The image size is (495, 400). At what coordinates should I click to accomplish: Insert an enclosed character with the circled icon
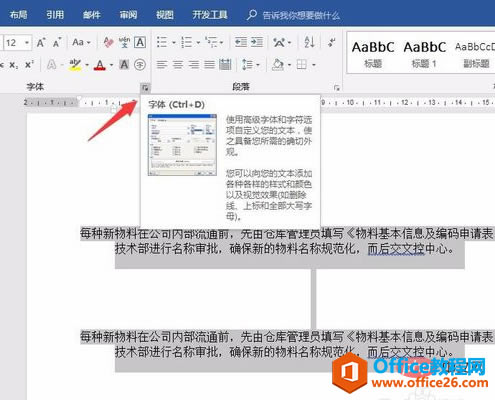pos(140,65)
